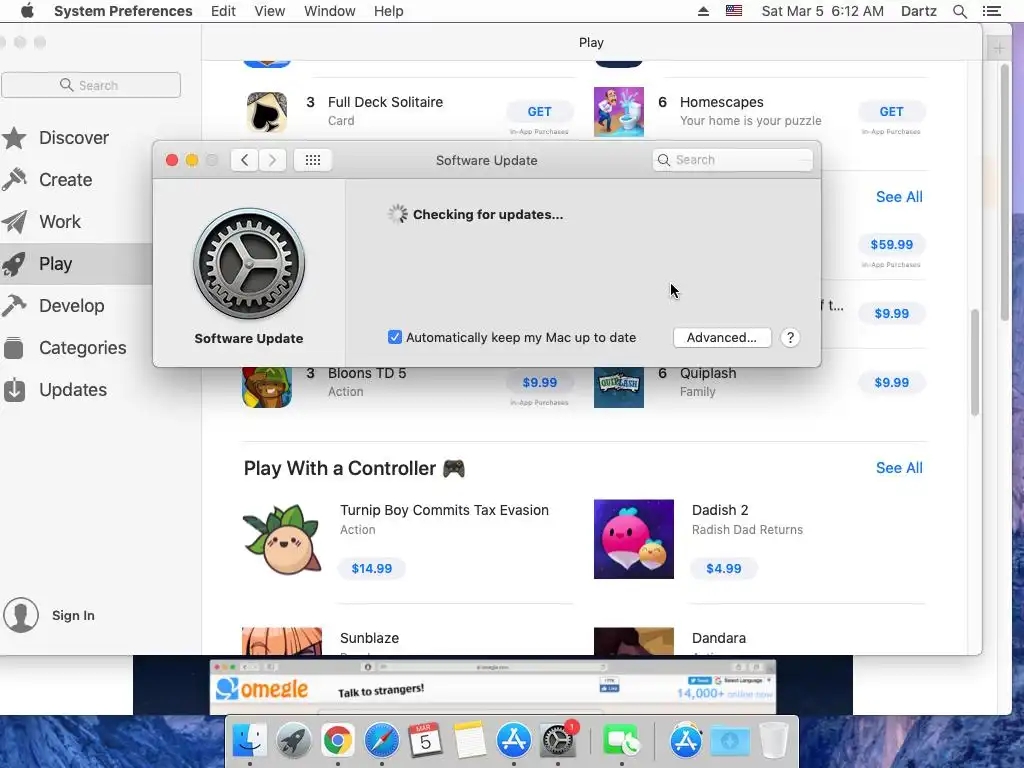Open Downloads folder in Dock
The width and height of the screenshot is (1024, 768).
(x=729, y=741)
